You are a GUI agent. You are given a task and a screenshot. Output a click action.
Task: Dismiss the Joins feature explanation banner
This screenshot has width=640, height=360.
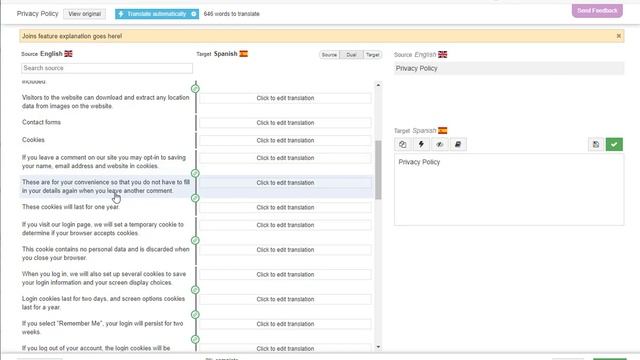point(619,36)
